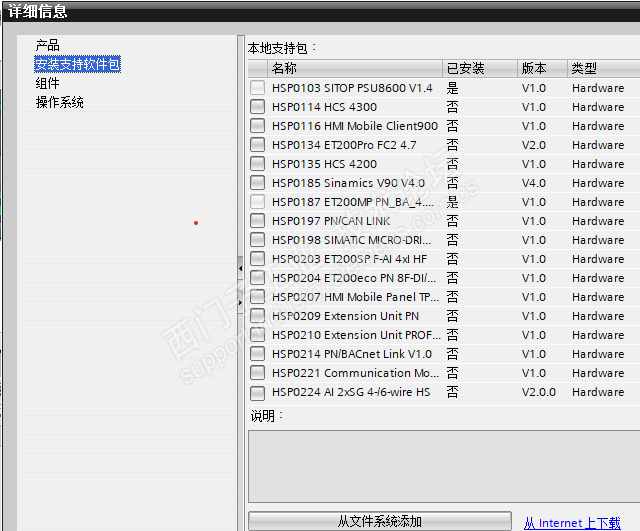Select the row name HSP0210 Extension Unit PROF
640x531 pixels.
tap(356, 335)
